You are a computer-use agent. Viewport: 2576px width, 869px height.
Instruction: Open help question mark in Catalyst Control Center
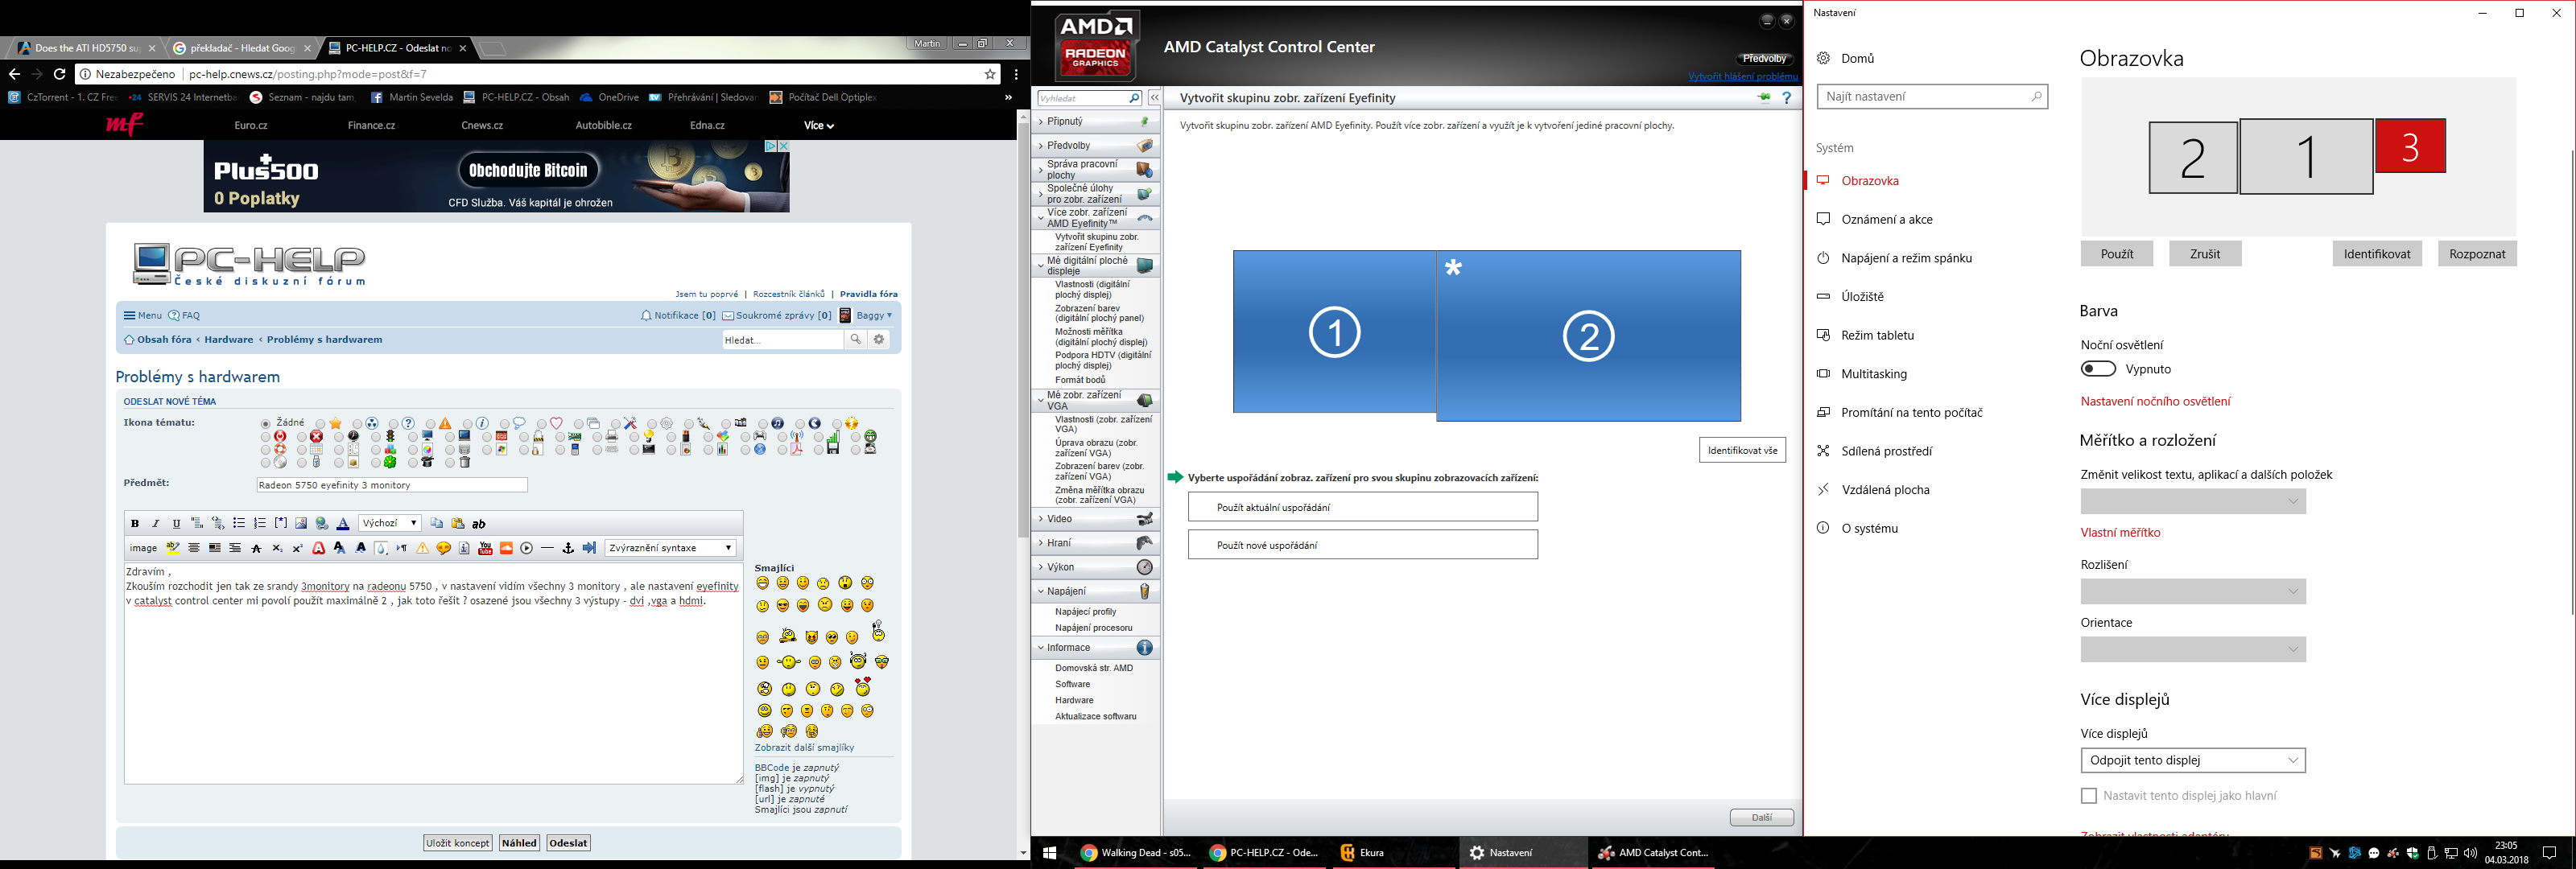coord(1787,98)
